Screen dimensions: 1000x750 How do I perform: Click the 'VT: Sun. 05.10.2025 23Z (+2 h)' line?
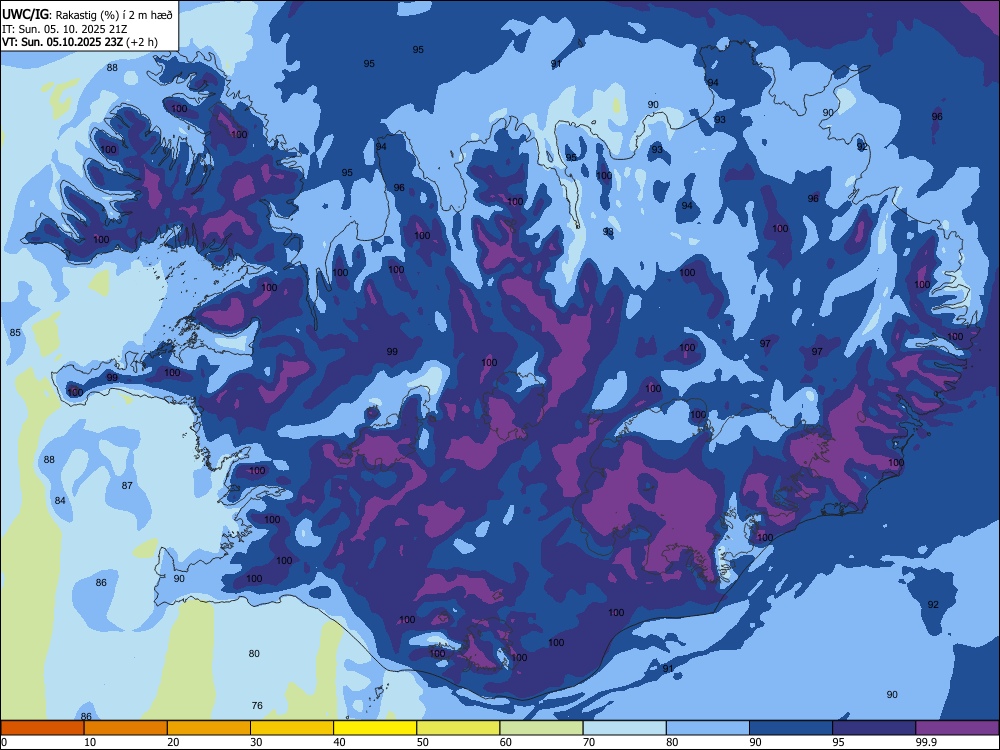click(80, 42)
